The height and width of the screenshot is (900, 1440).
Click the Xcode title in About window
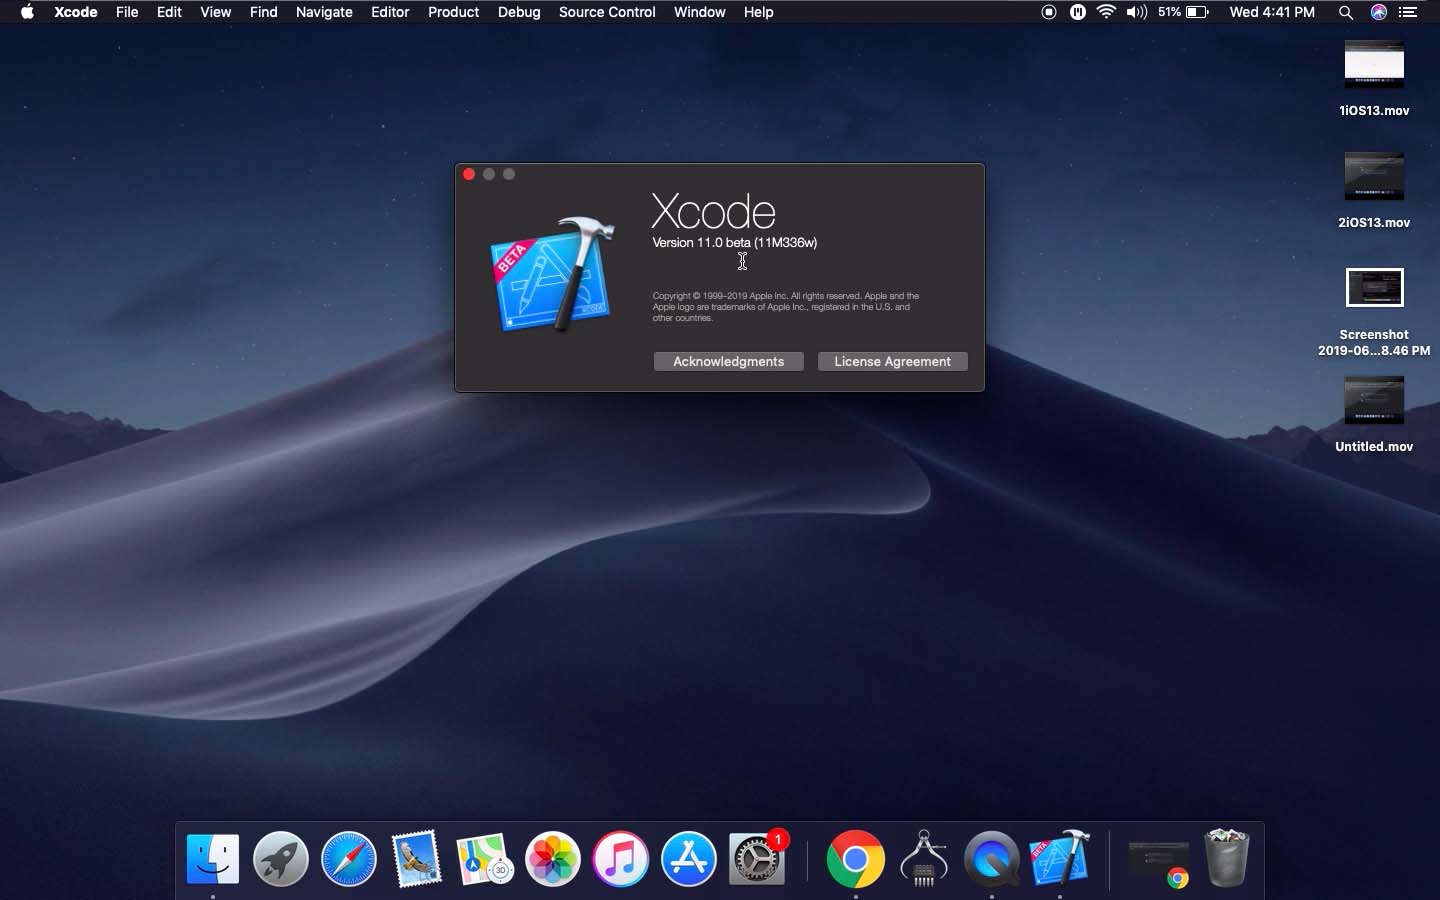(x=713, y=211)
